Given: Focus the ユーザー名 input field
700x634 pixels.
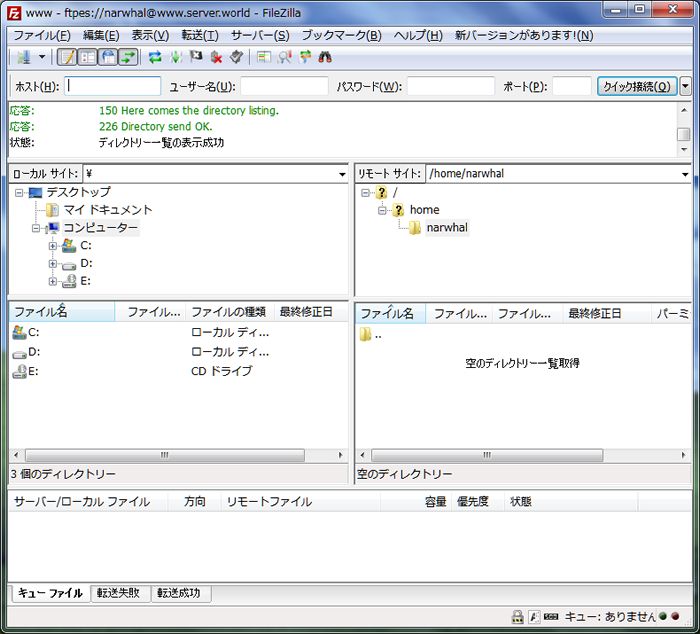Looking at the screenshot, I should click(x=284, y=86).
